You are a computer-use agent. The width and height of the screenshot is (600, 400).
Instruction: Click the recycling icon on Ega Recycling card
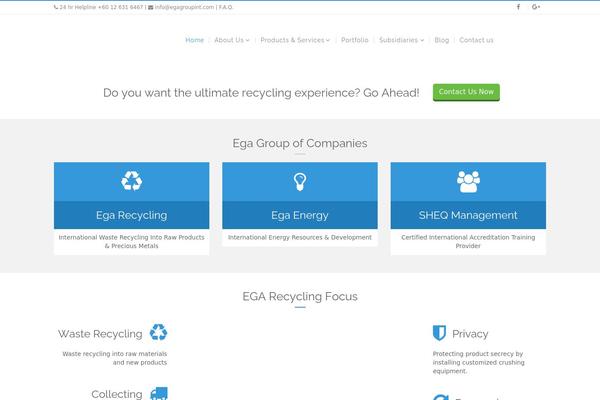point(132,181)
